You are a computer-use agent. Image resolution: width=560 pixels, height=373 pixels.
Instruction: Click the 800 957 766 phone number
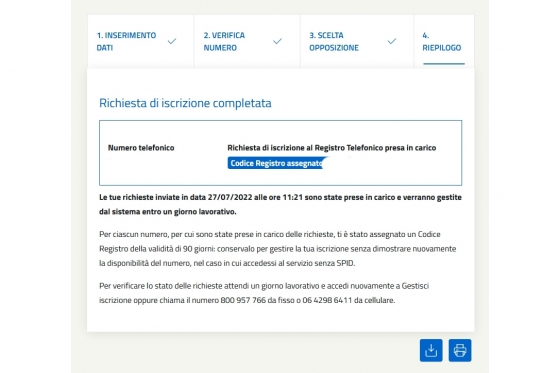pyautogui.click(x=243, y=300)
